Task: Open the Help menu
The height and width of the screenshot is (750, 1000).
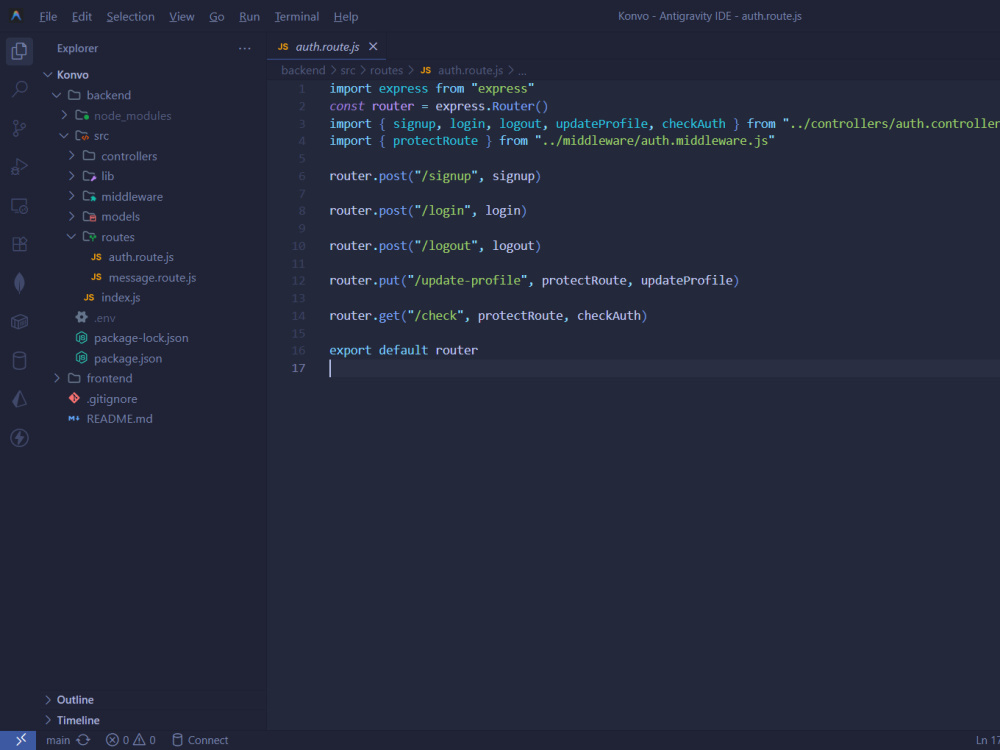Action: [x=346, y=17]
